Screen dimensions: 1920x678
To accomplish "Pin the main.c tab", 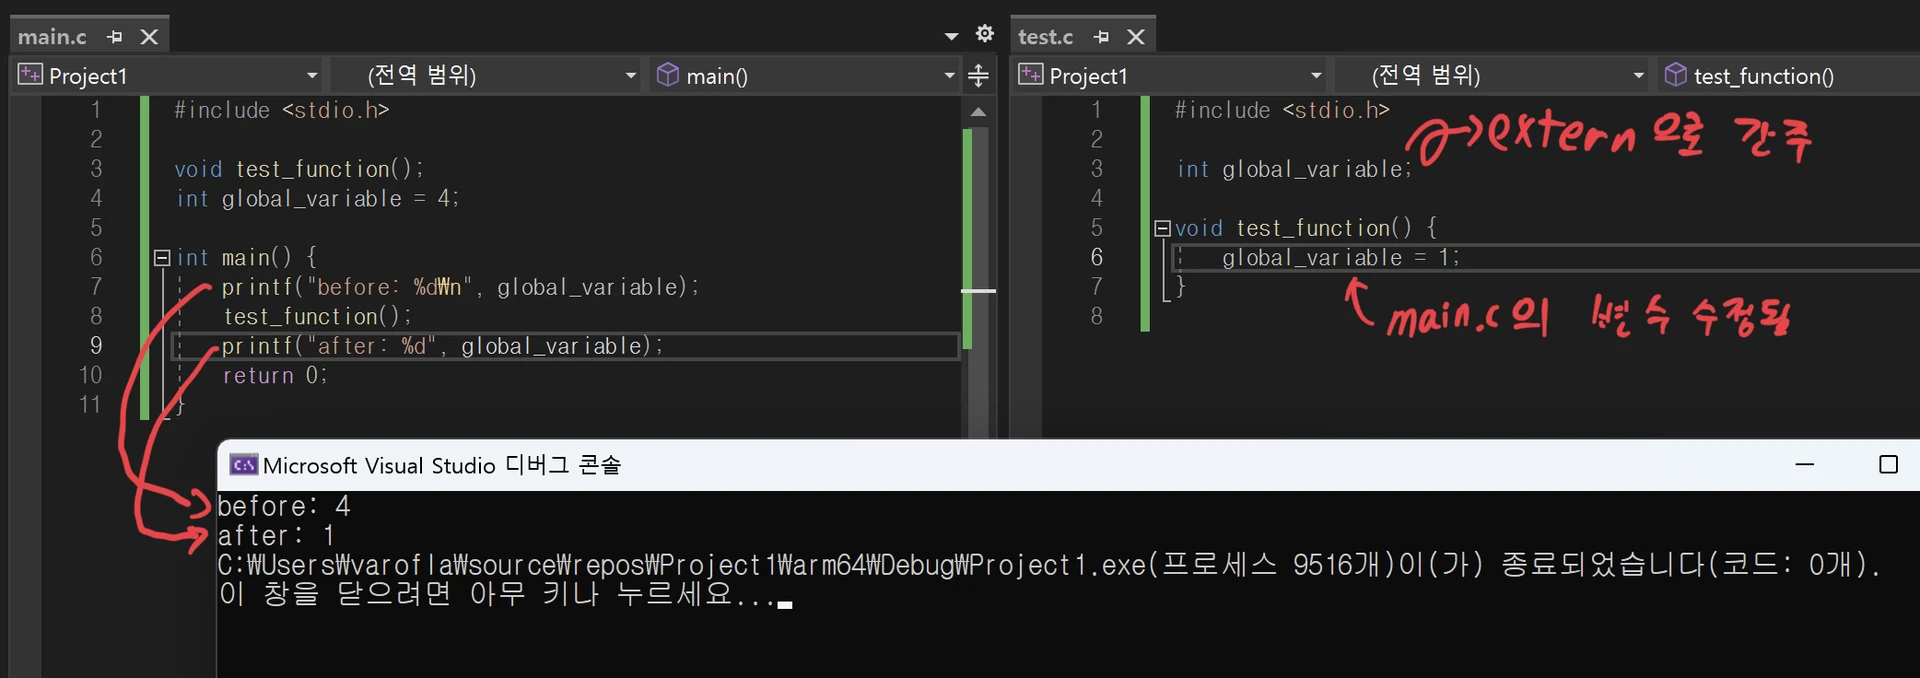I will point(115,37).
